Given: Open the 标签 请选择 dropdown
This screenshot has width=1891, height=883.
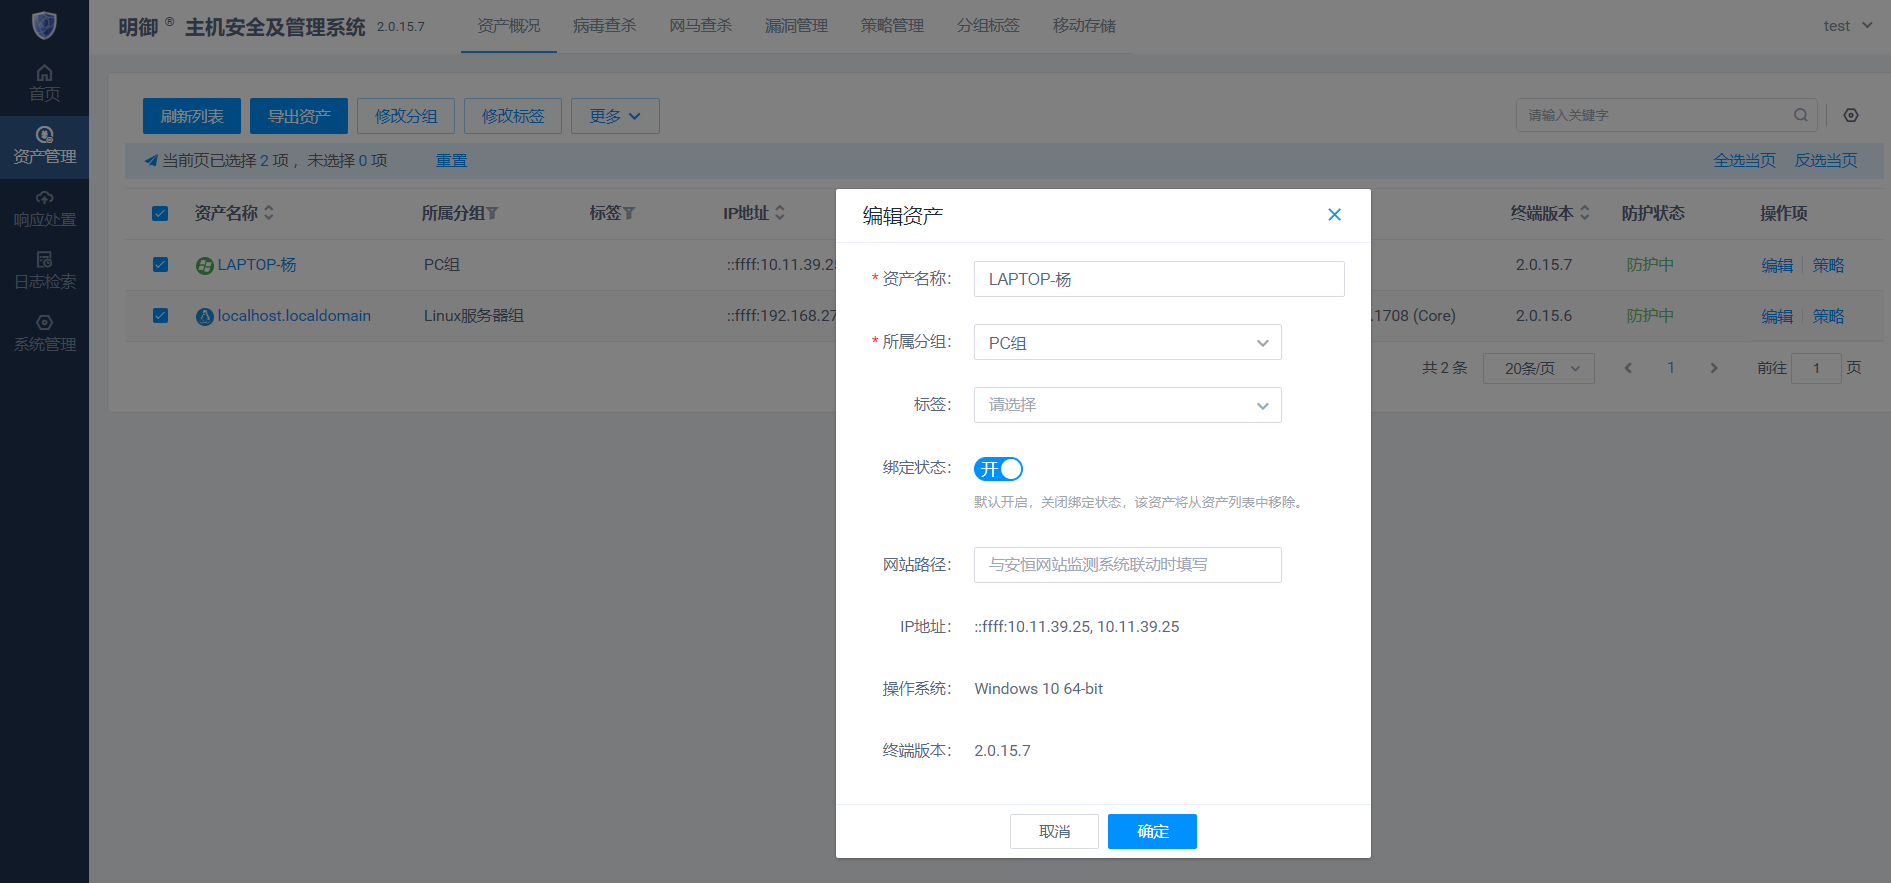Looking at the screenshot, I should click(x=1127, y=405).
